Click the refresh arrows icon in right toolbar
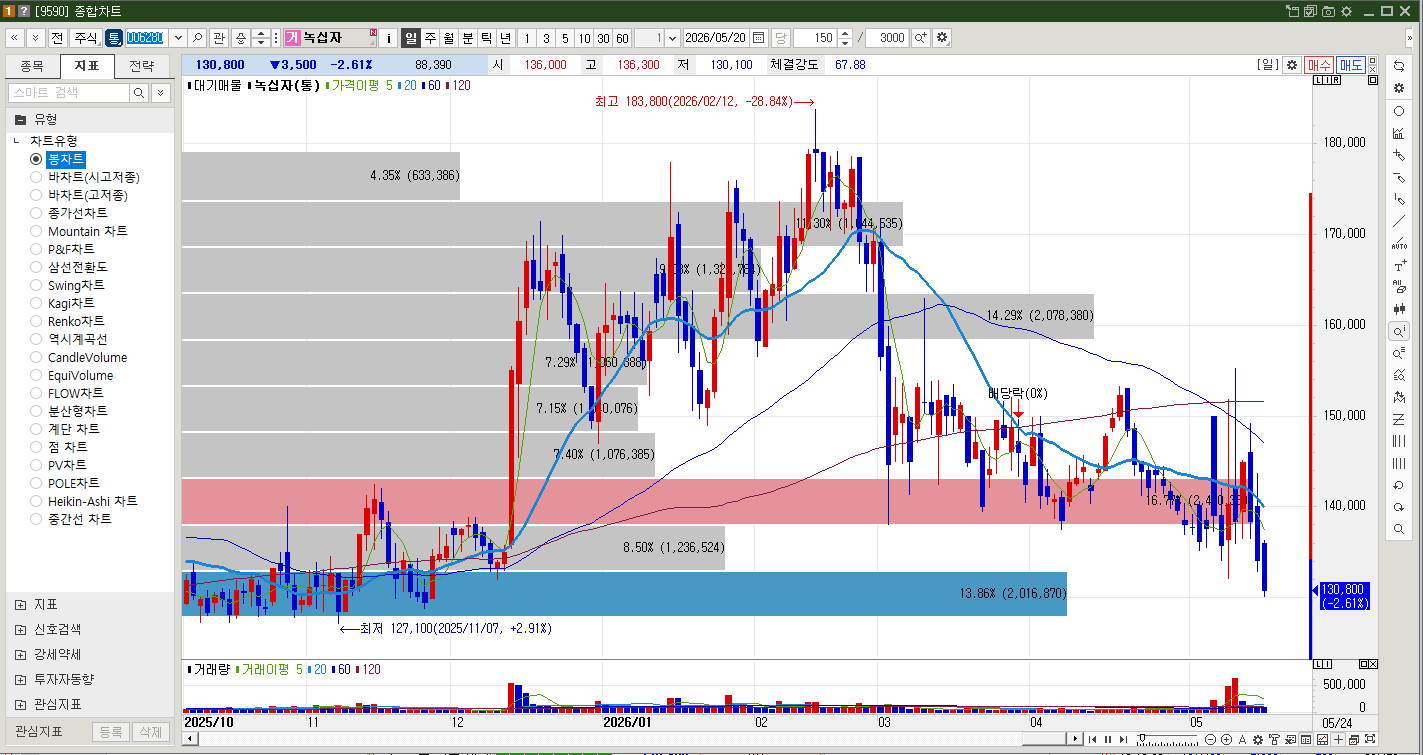The width and height of the screenshot is (1423, 755). [1399, 65]
